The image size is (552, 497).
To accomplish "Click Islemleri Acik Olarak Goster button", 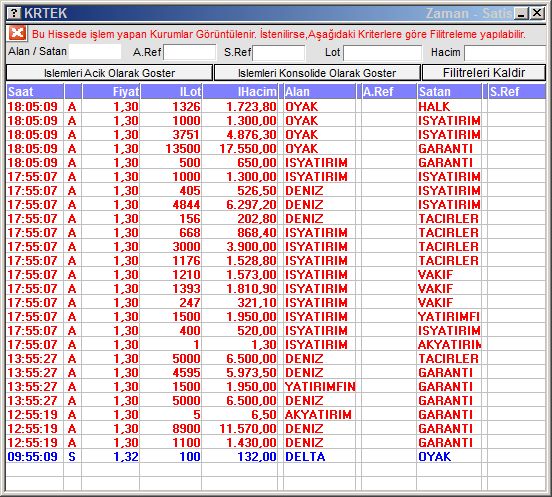I will coord(109,73).
